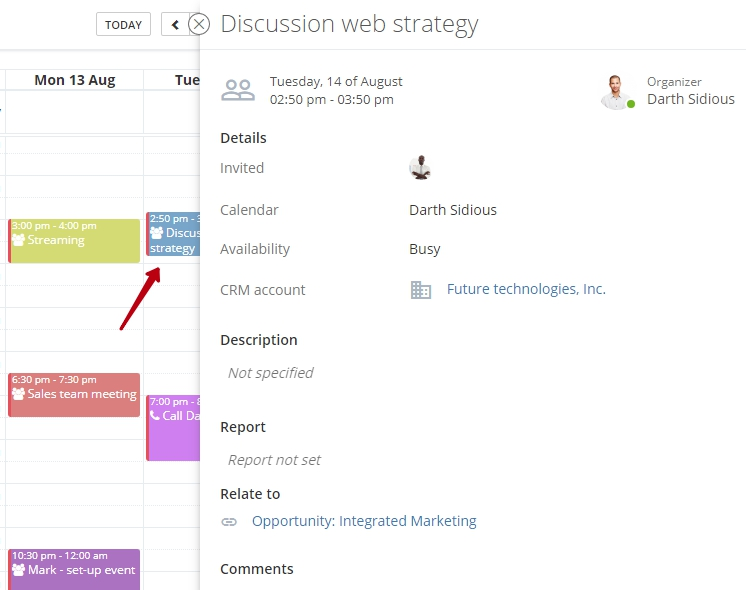Click the organizer Darth Sidious avatar
Image resolution: width=746 pixels, height=590 pixels.
[617, 91]
